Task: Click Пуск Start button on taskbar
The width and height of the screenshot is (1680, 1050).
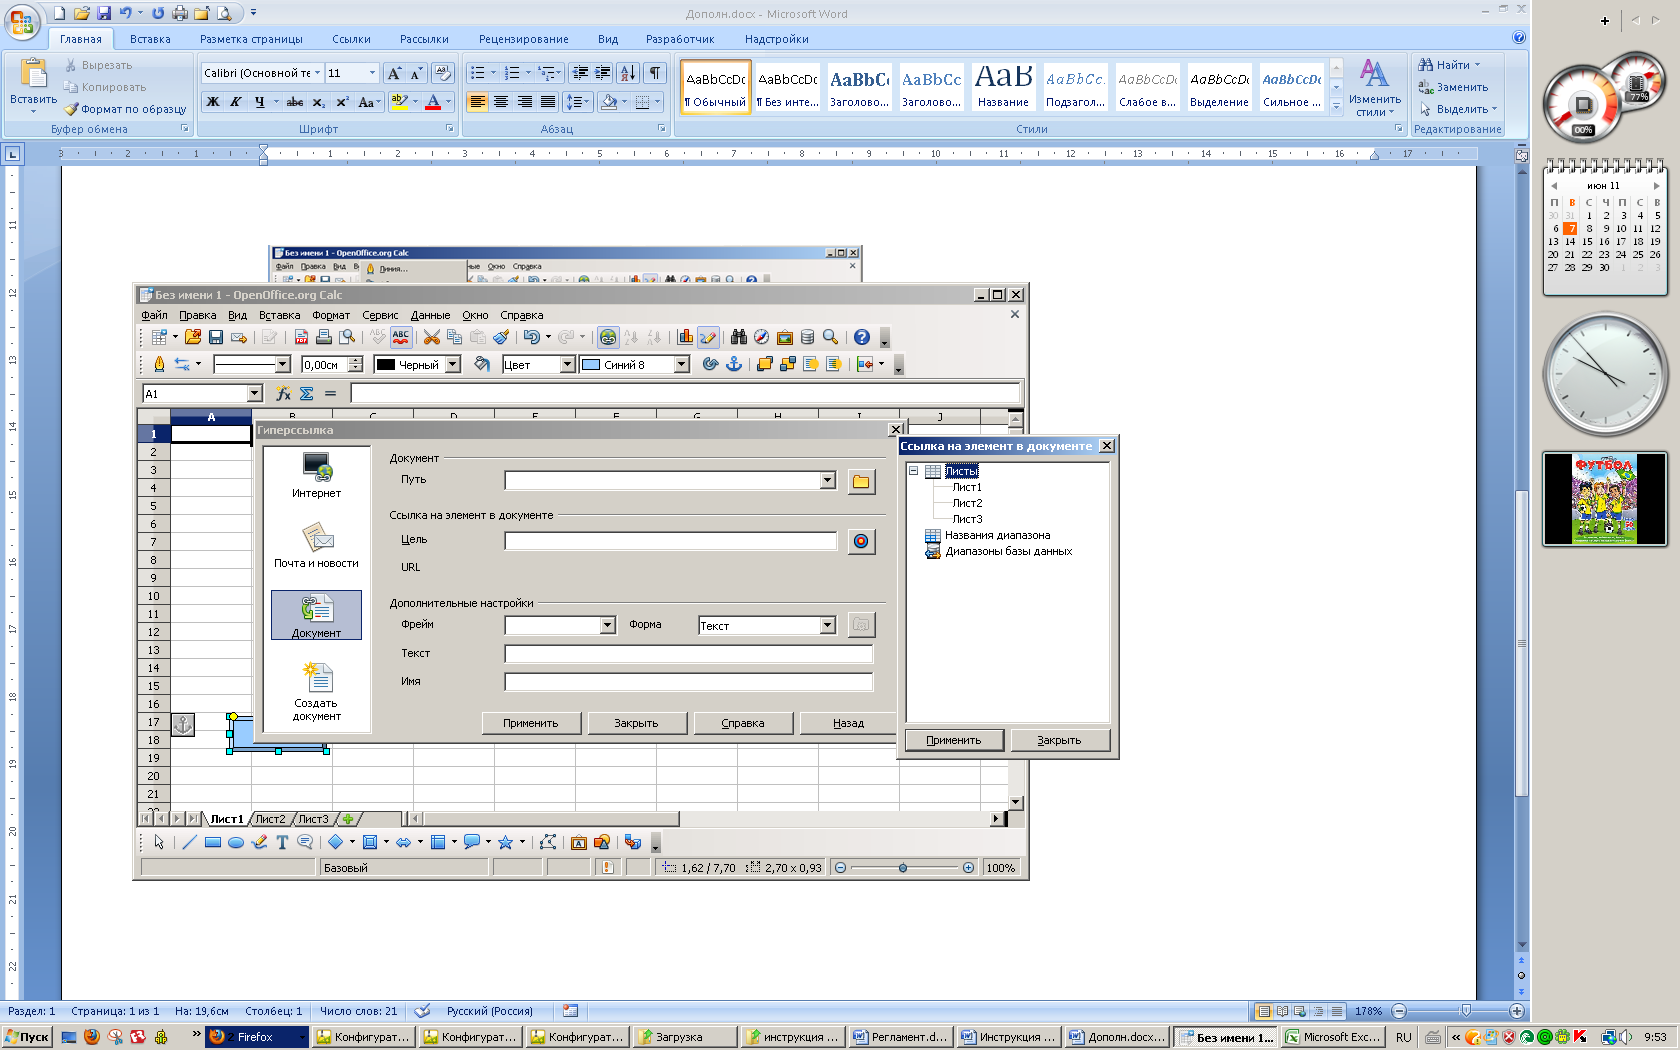Action: 27,1037
